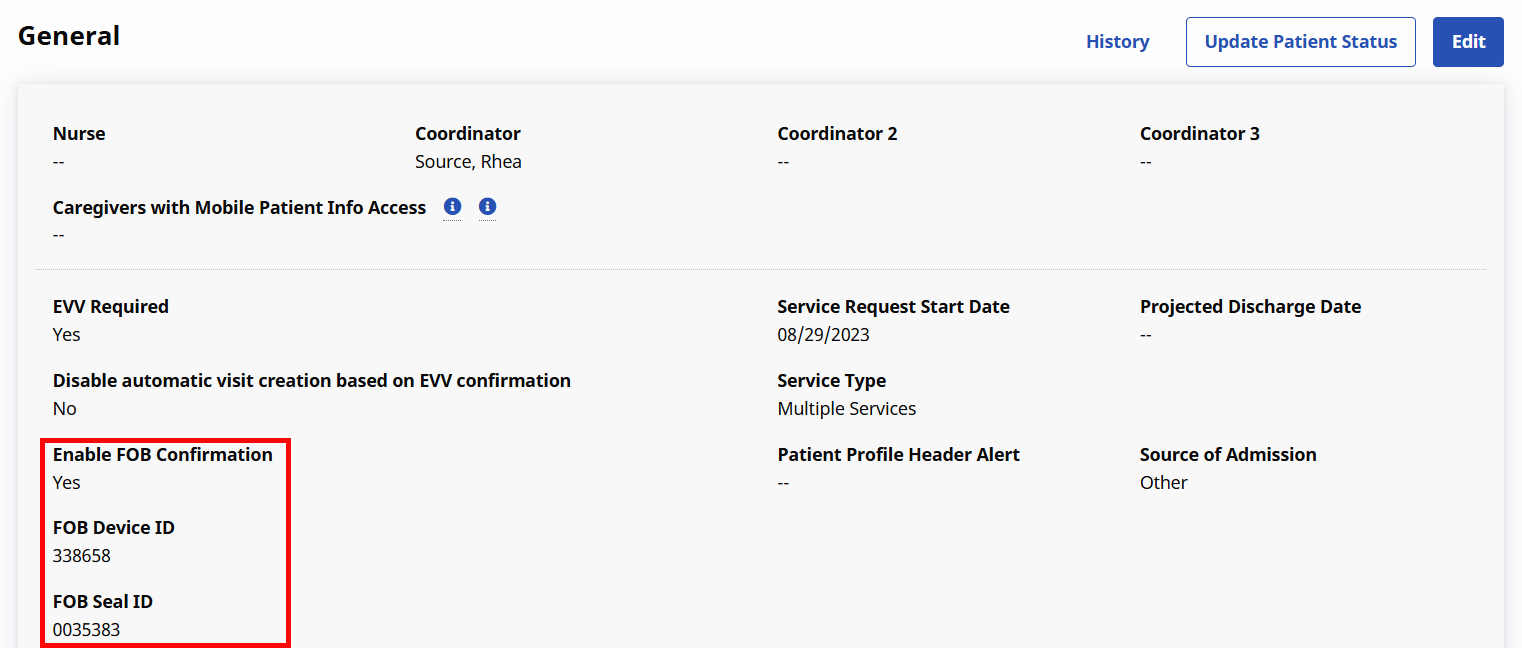This screenshot has width=1522, height=648.
Task: Click the Coordinator 2 label
Action: pos(837,133)
